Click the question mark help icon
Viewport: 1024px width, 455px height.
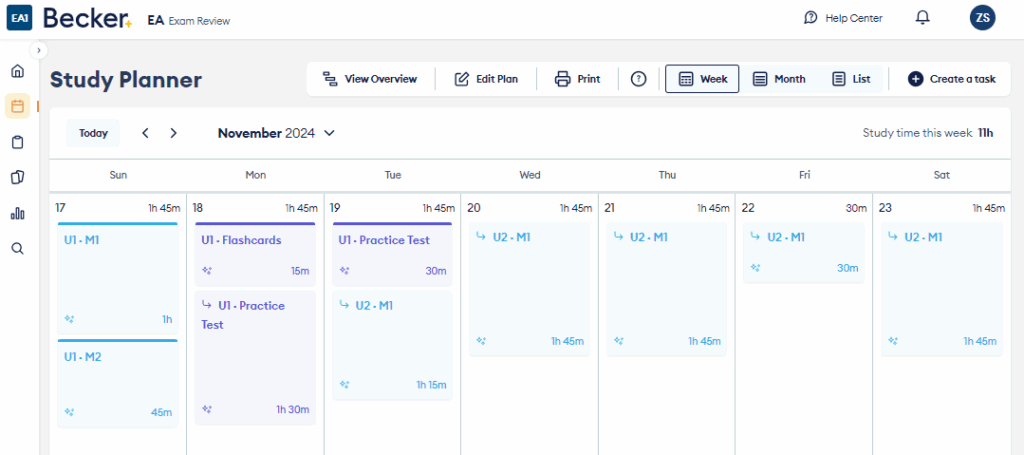point(638,79)
